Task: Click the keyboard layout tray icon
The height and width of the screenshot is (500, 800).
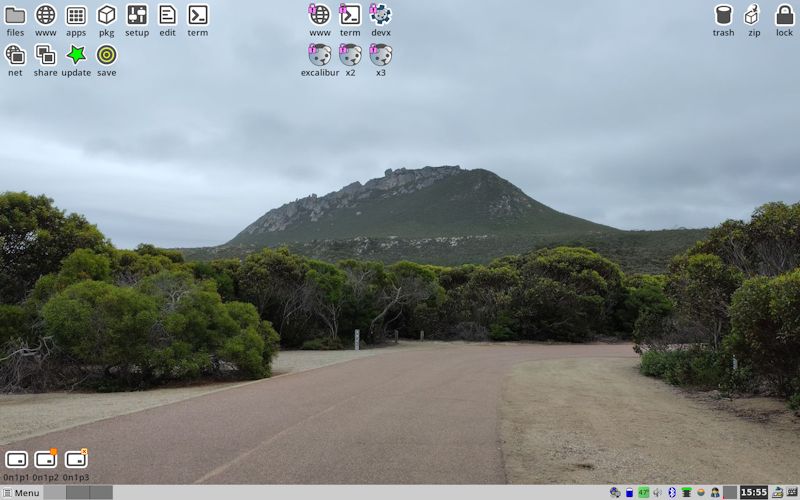Action: click(792, 492)
